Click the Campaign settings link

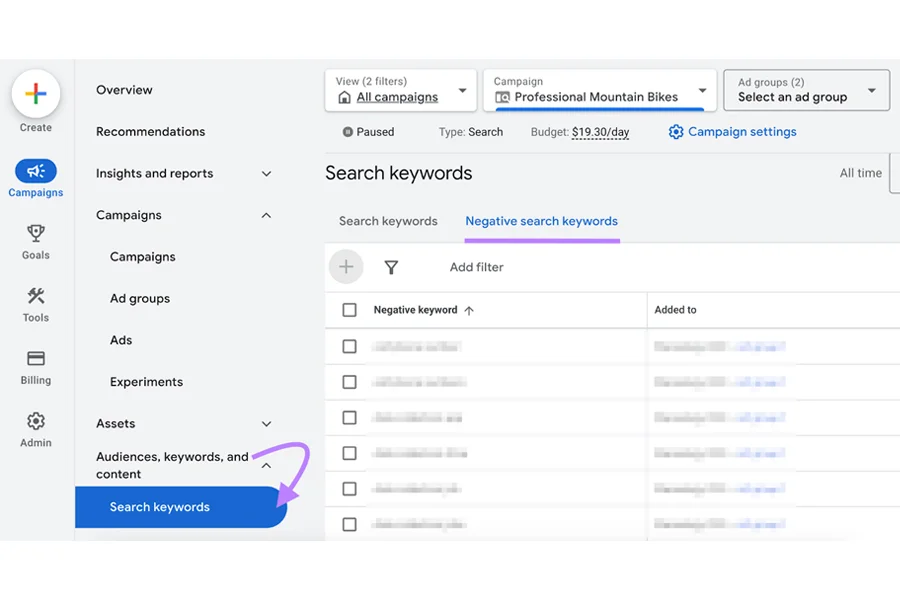coord(742,131)
